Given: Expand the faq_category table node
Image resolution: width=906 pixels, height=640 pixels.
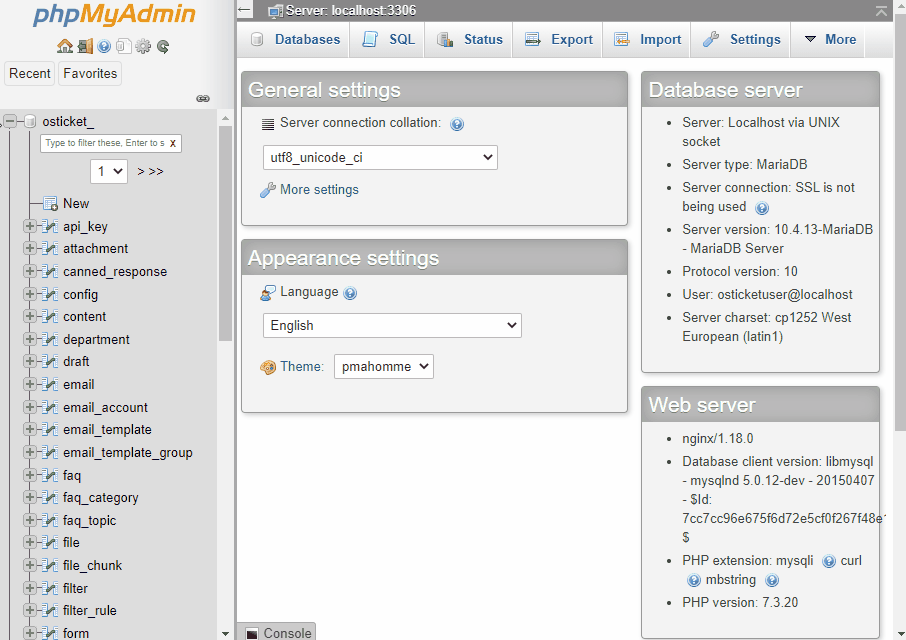Looking at the screenshot, I should pos(29,497).
